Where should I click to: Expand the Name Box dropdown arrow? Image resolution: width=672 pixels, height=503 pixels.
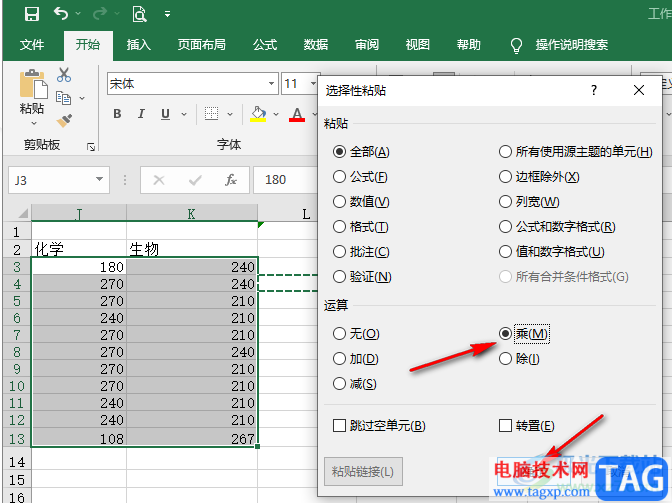(x=99, y=180)
